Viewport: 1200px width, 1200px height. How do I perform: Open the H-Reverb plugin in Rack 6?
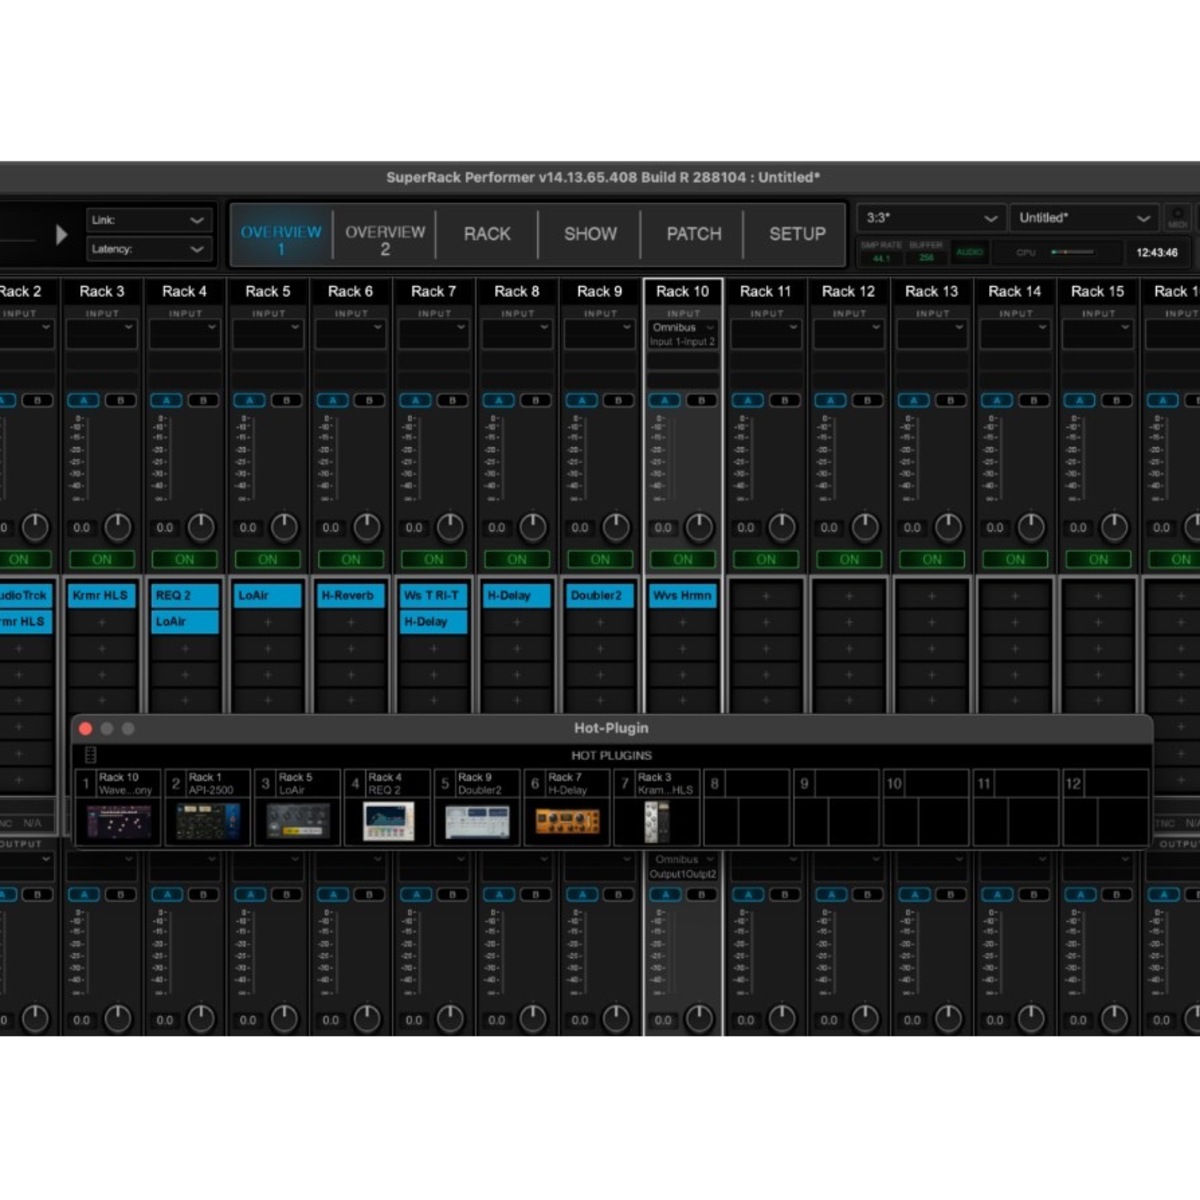351,596
